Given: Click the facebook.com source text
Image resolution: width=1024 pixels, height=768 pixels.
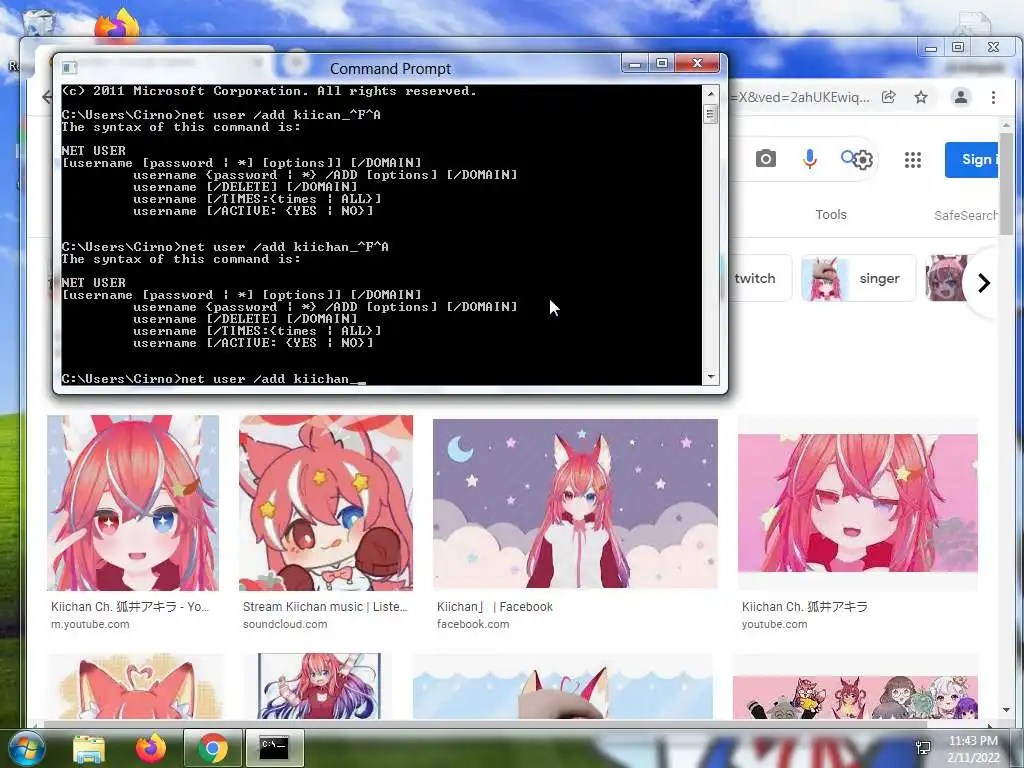Looking at the screenshot, I should (473, 624).
